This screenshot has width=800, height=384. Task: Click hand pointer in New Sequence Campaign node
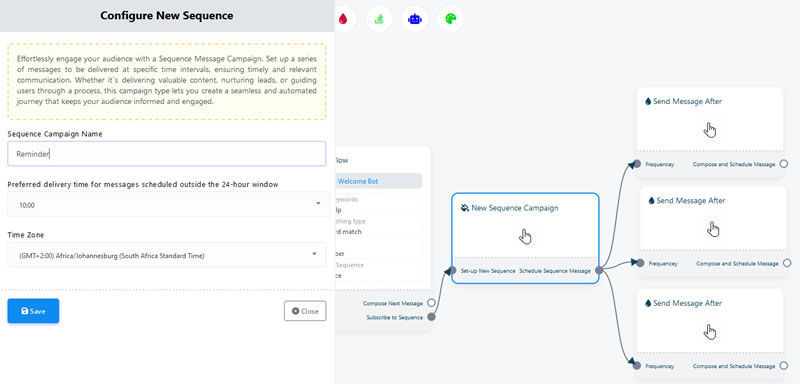click(x=525, y=236)
